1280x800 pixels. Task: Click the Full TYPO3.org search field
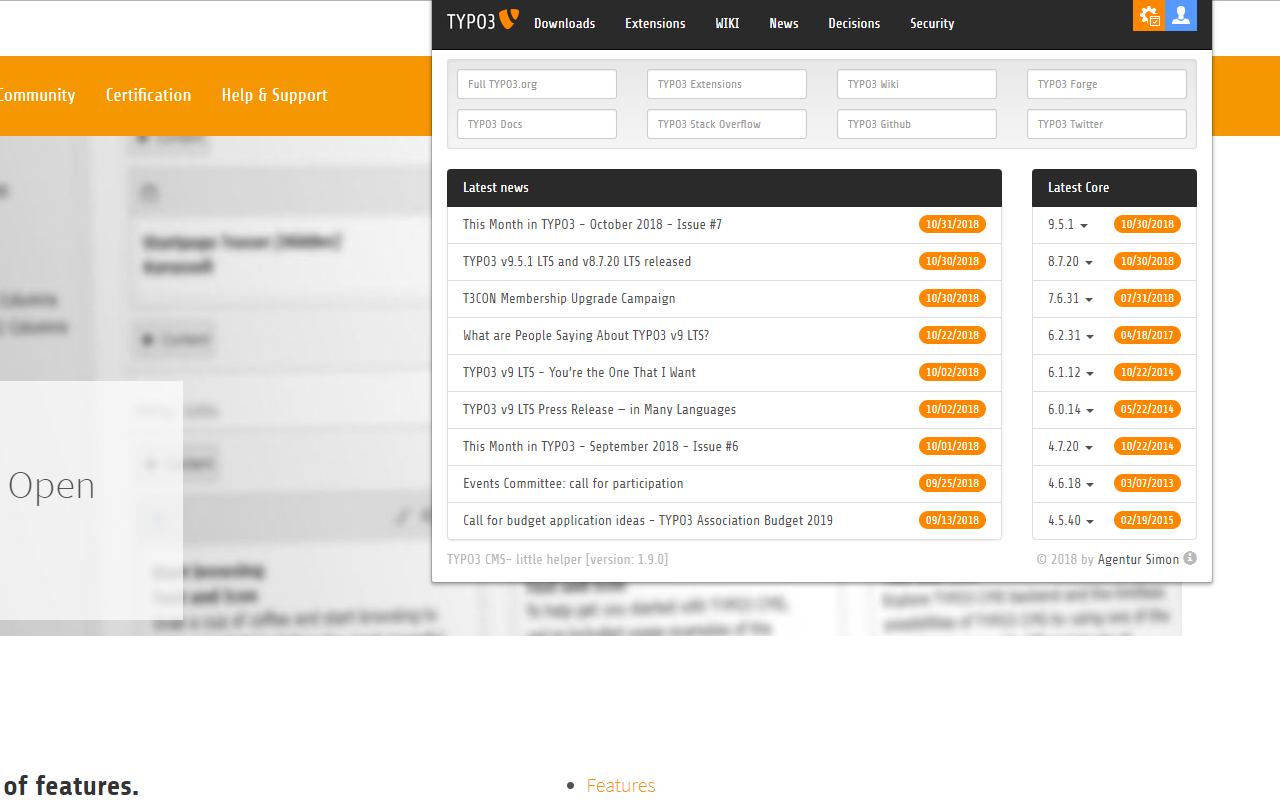(x=536, y=84)
